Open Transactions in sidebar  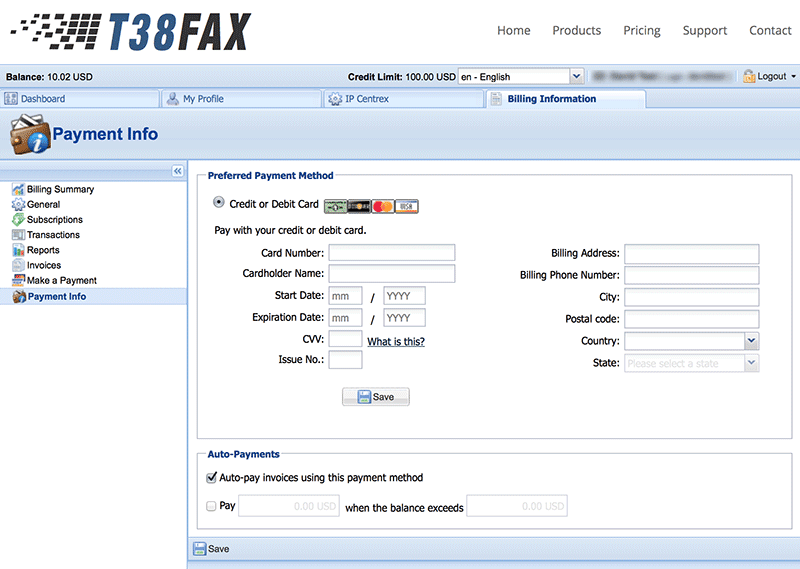53,235
